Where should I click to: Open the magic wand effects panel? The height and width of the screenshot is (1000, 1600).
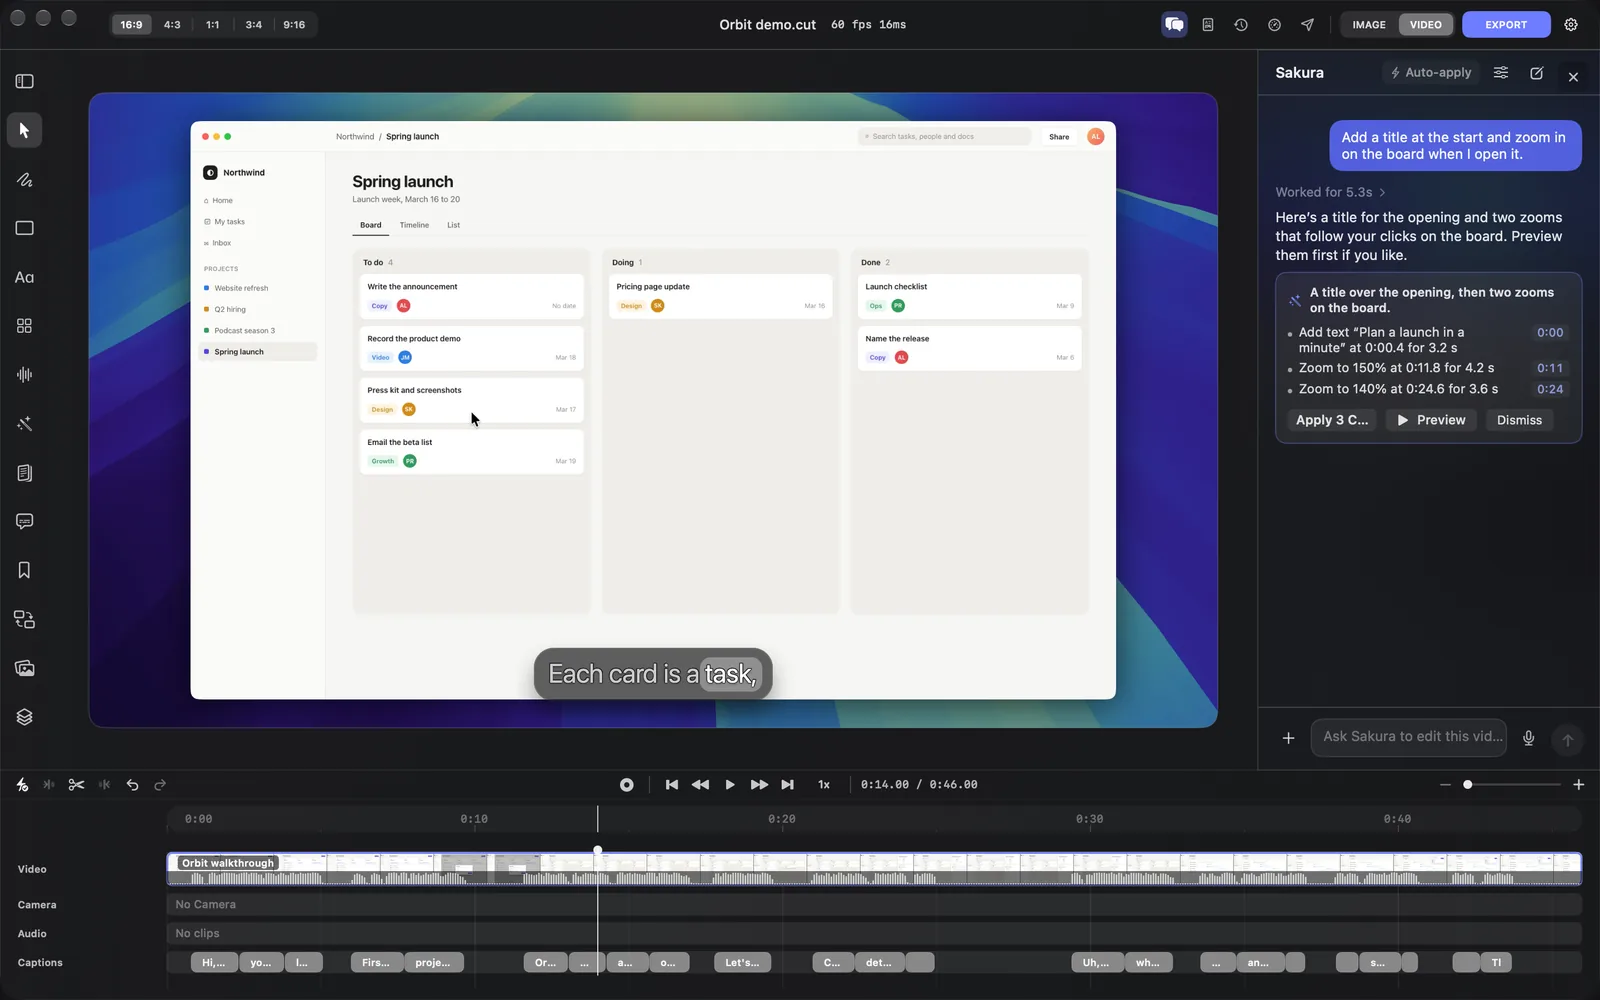(24, 424)
